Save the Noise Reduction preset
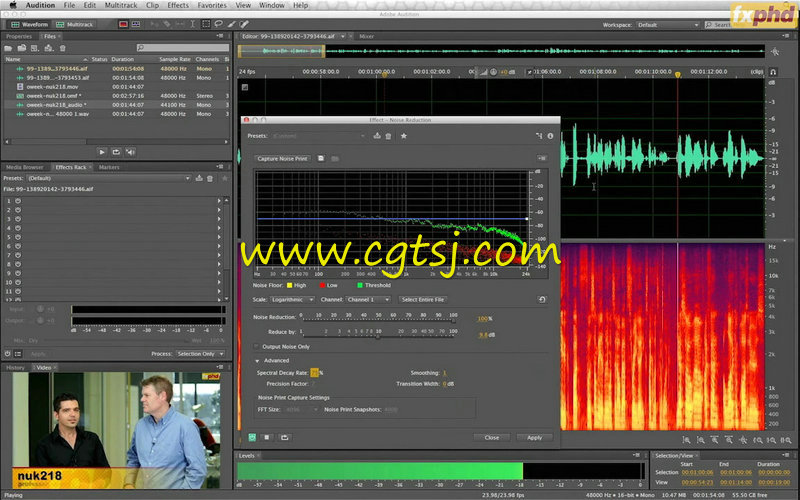Screen dimensions: 800x500 [x=377, y=136]
